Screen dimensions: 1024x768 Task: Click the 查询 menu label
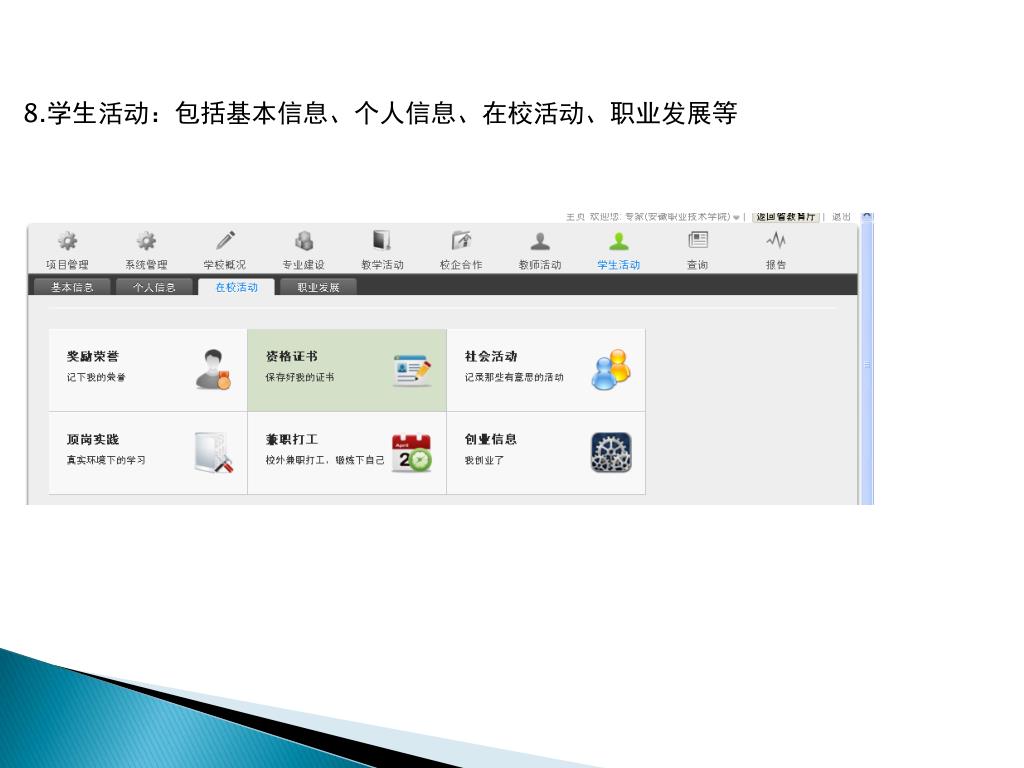[697, 264]
